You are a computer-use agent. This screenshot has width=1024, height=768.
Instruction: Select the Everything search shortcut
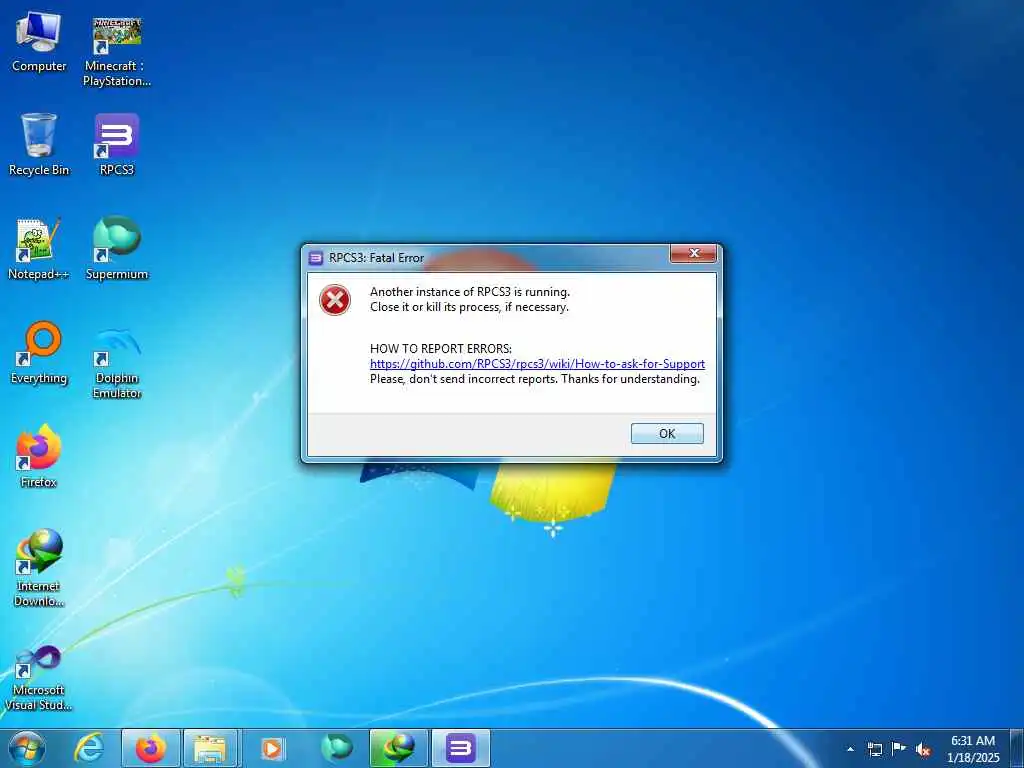coord(39,353)
